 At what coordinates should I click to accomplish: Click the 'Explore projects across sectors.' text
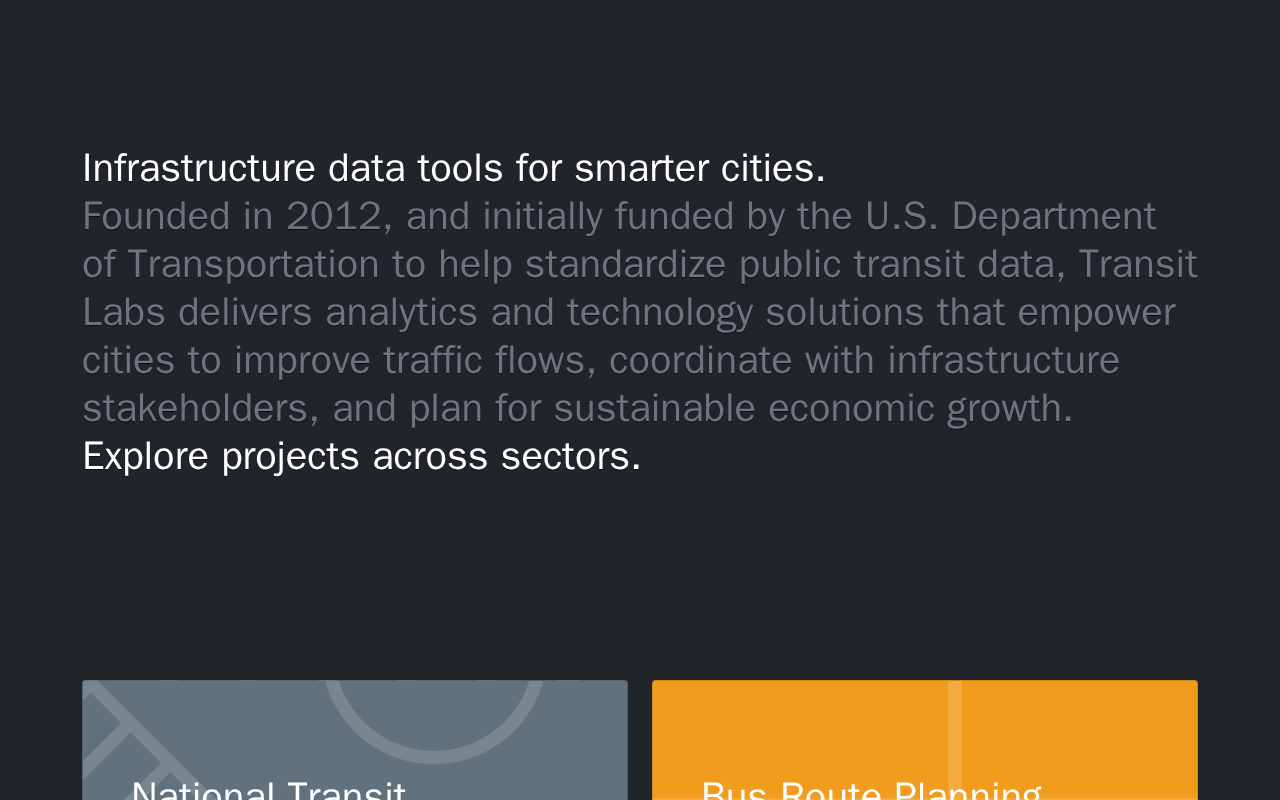tap(362, 457)
